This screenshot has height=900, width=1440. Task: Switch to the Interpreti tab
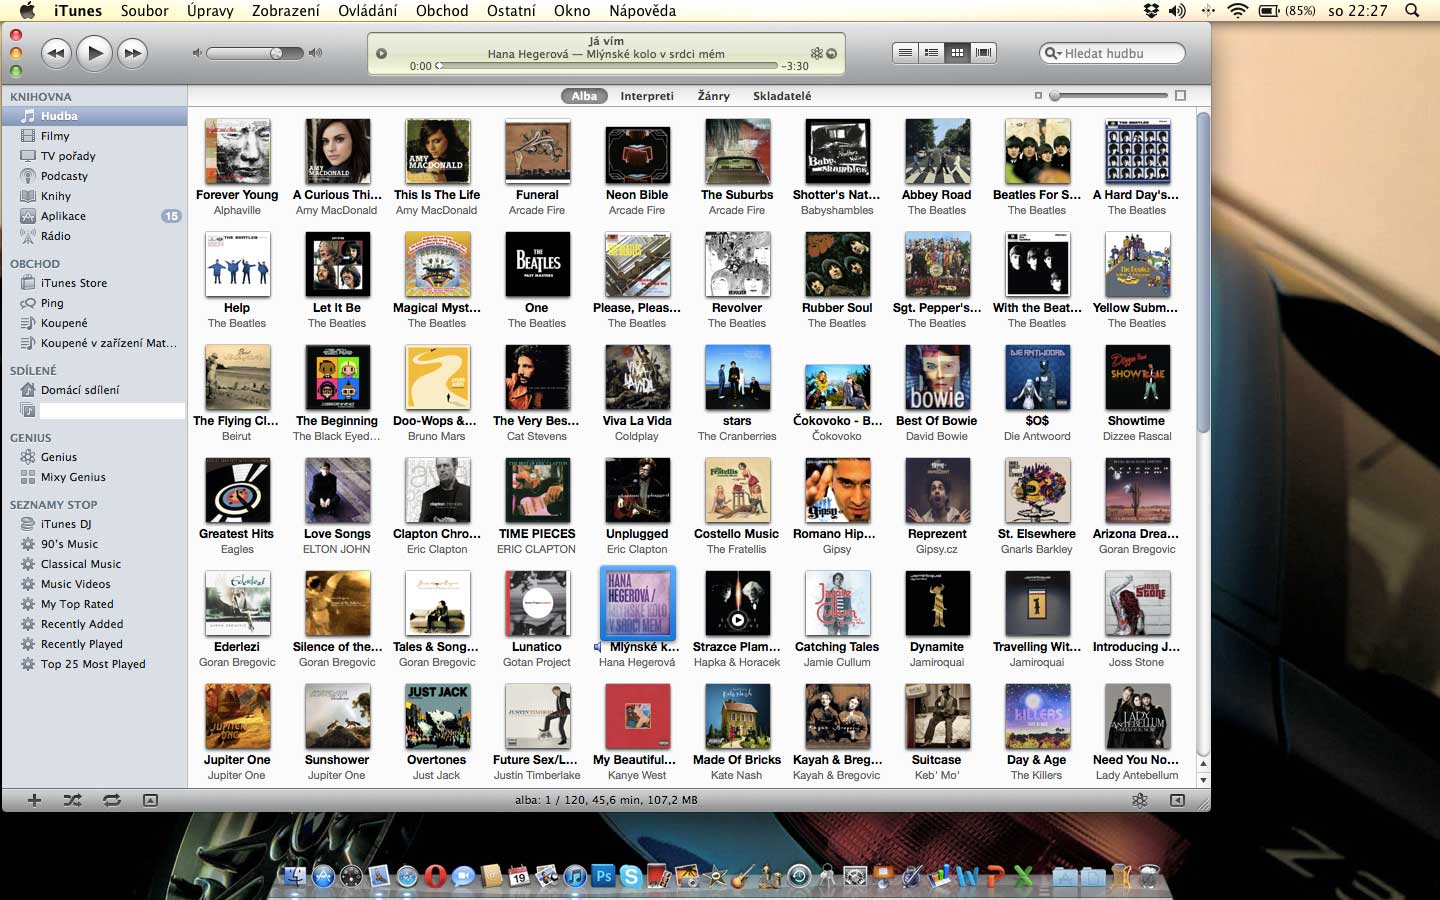click(x=647, y=96)
